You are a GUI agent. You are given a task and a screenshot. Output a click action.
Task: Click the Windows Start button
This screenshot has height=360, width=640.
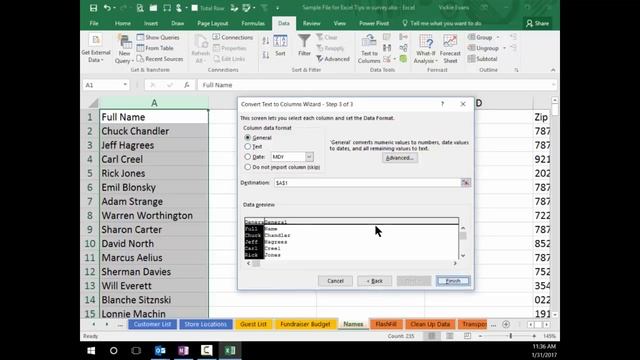pyautogui.click(x=91, y=350)
